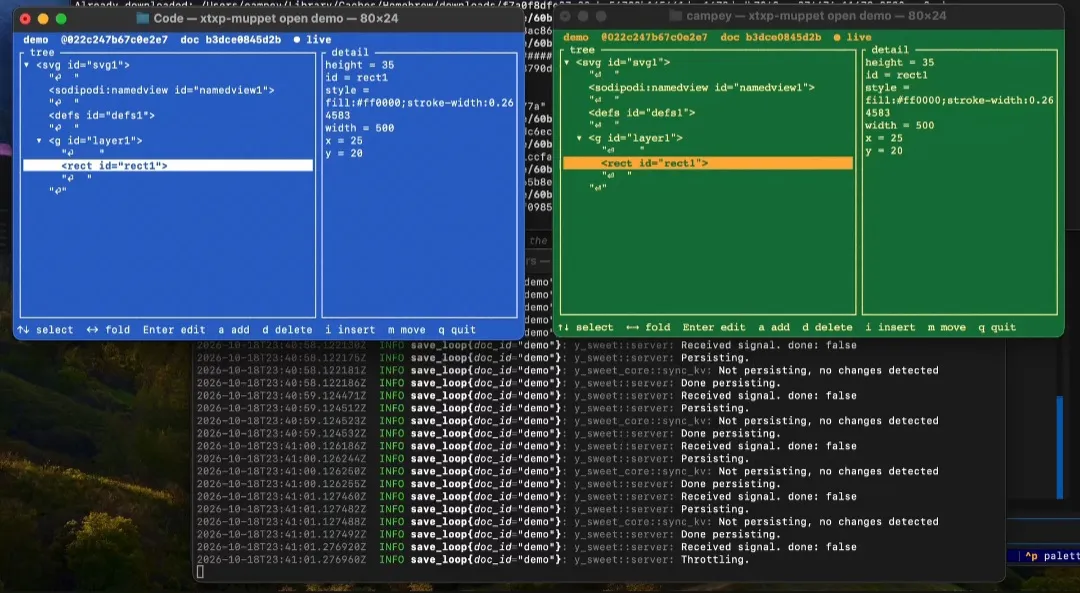
Task: Click "d delete" hint in green window footer
Action: pos(827,327)
